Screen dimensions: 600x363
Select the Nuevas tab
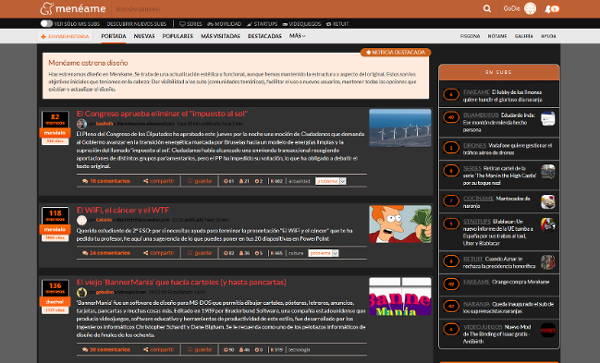pos(144,36)
